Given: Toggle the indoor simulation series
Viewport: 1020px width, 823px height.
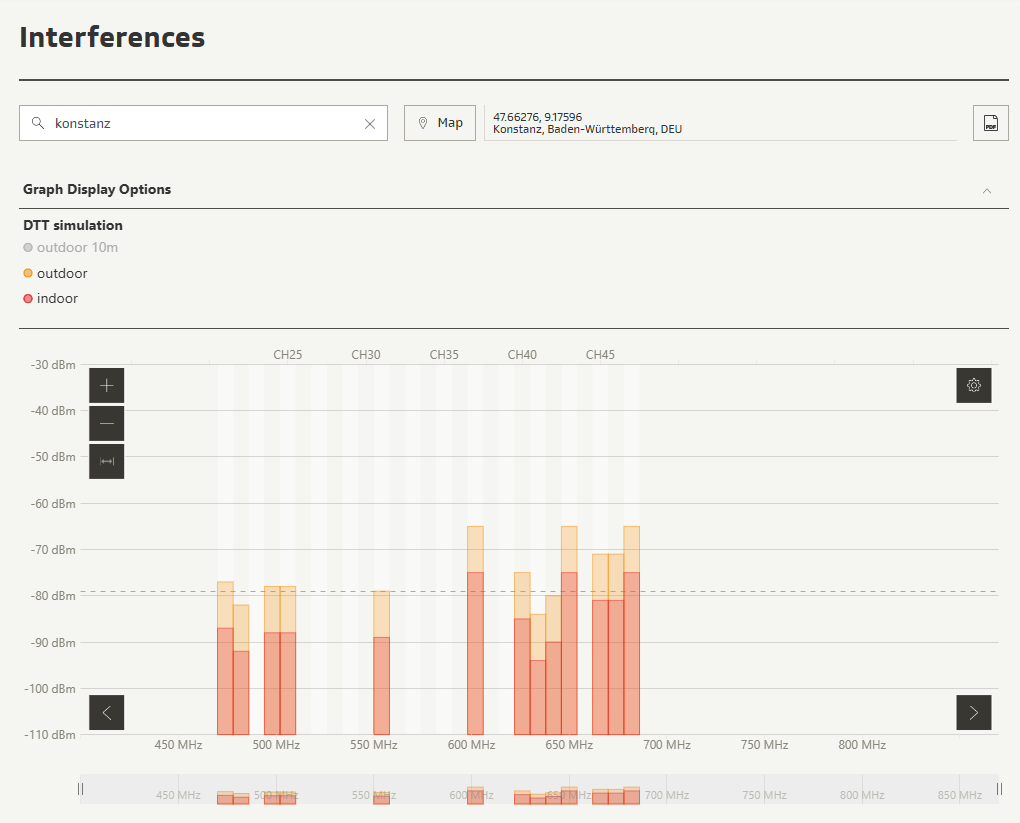Looking at the screenshot, I should pyautogui.click(x=51, y=299).
